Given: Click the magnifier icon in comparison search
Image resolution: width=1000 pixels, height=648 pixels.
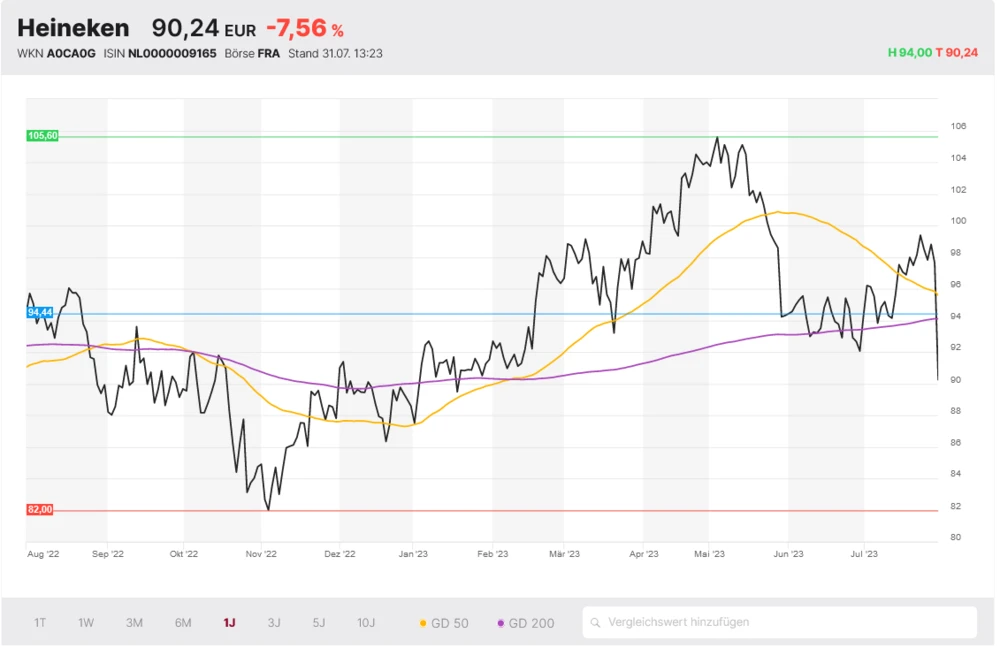Looking at the screenshot, I should click(x=595, y=623).
